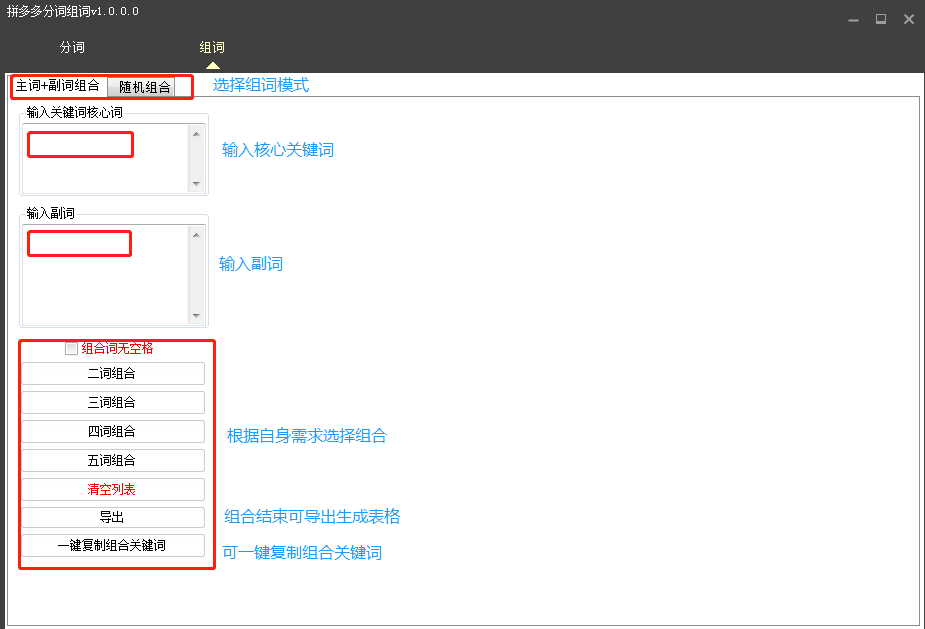Image resolution: width=925 pixels, height=629 pixels.
Task: Maximize the application window
Action: (881, 18)
